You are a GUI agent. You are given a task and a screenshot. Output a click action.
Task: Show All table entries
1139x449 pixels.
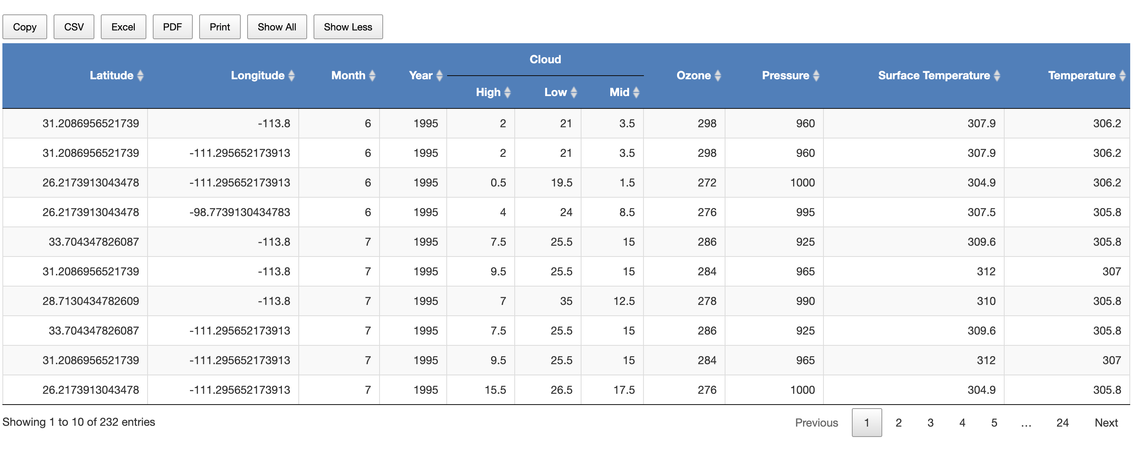277,27
